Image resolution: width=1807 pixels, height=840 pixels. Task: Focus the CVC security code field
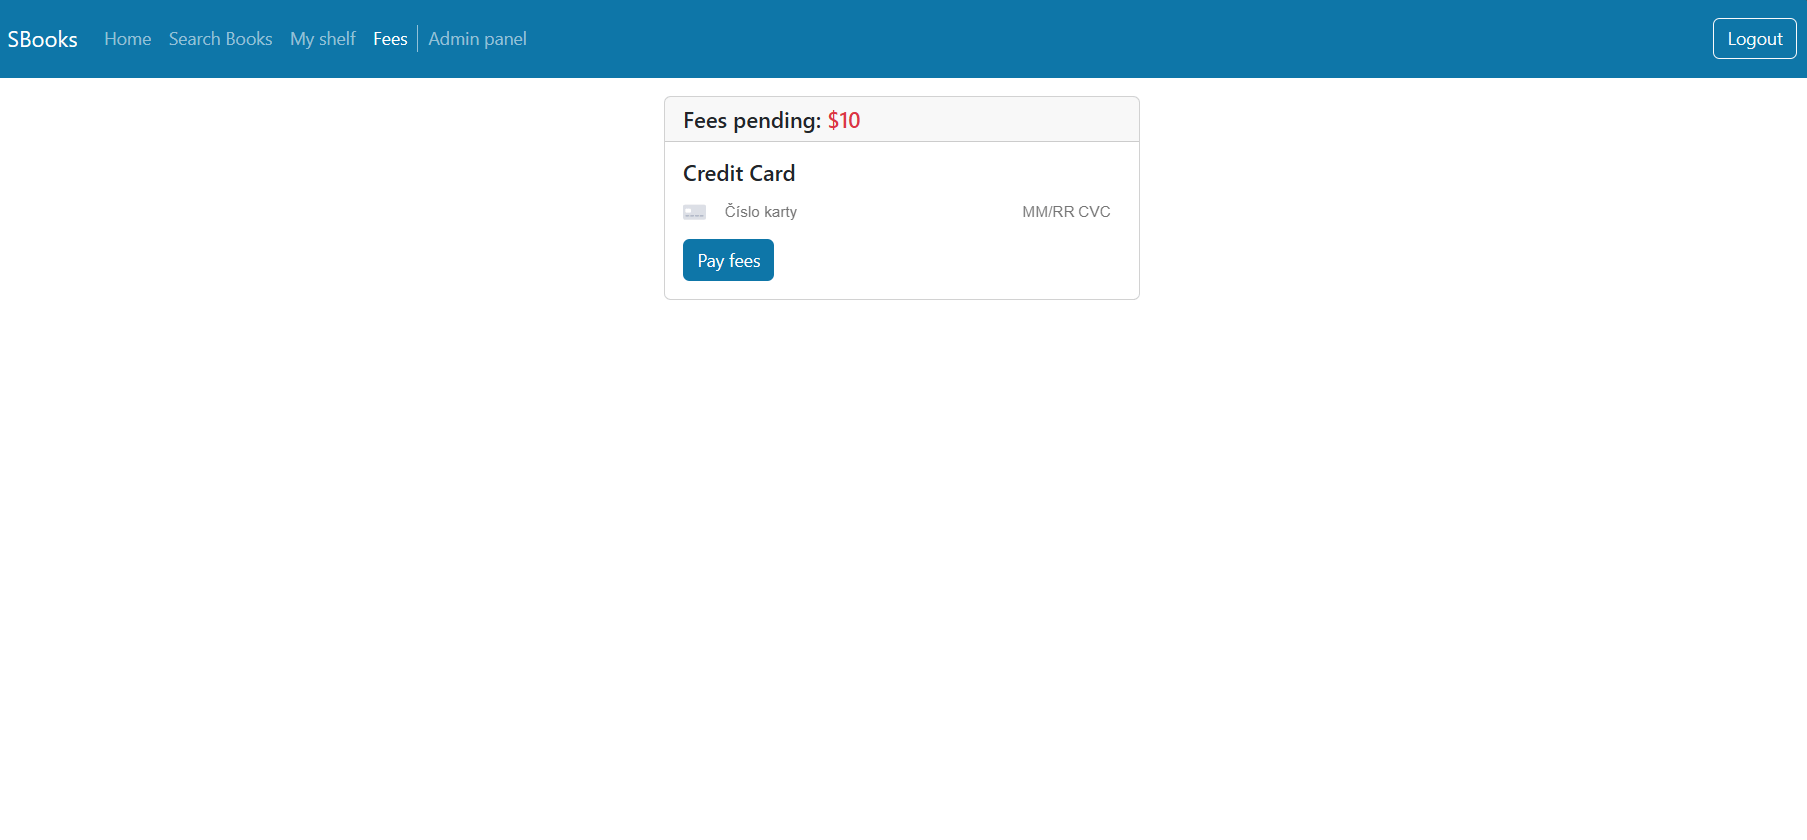pos(1096,212)
